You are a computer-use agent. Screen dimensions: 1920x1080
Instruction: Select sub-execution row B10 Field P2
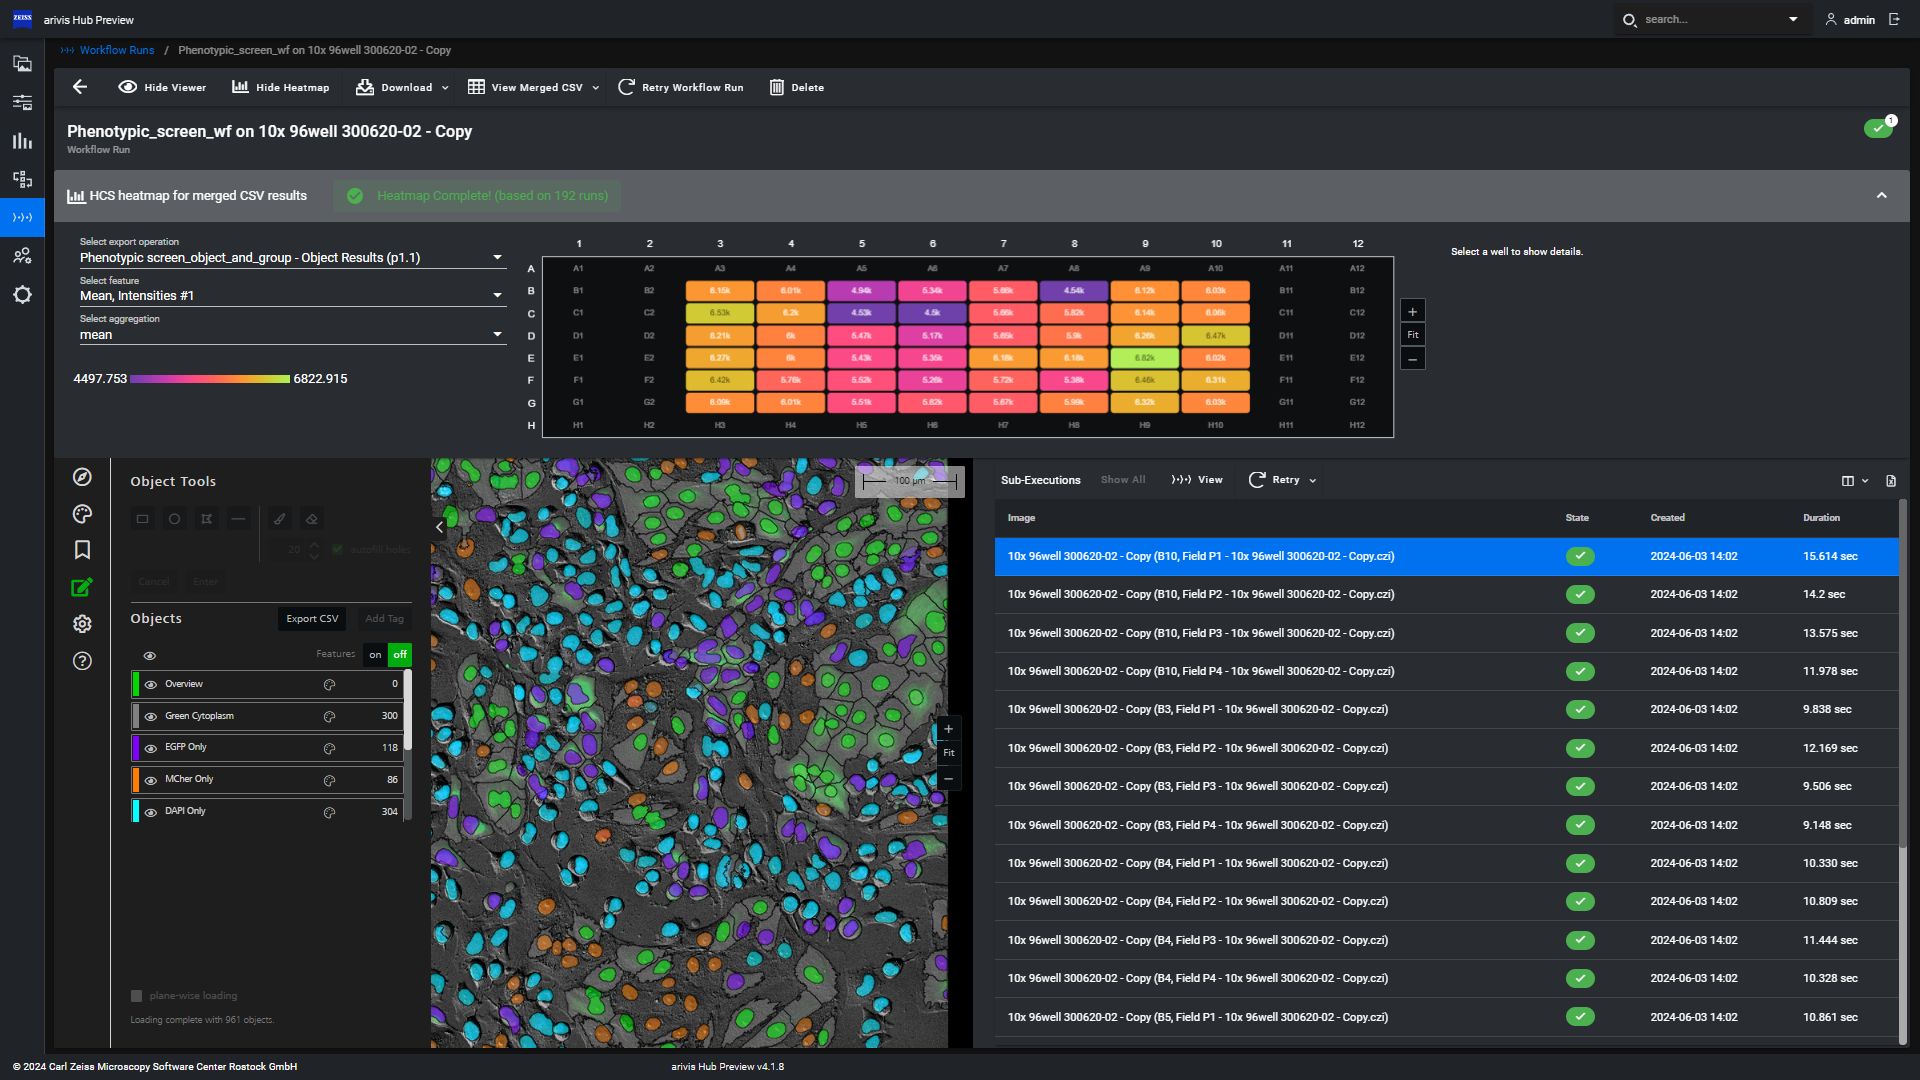click(x=1200, y=593)
